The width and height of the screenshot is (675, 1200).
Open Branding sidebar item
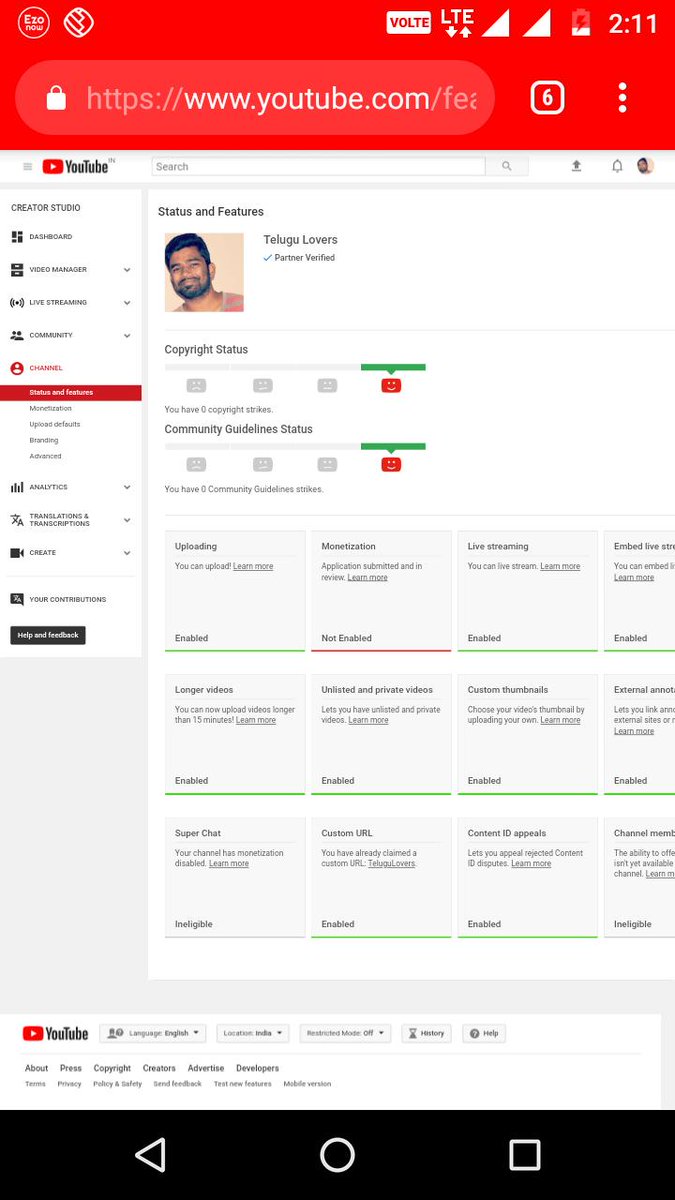click(x=44, y=440)
